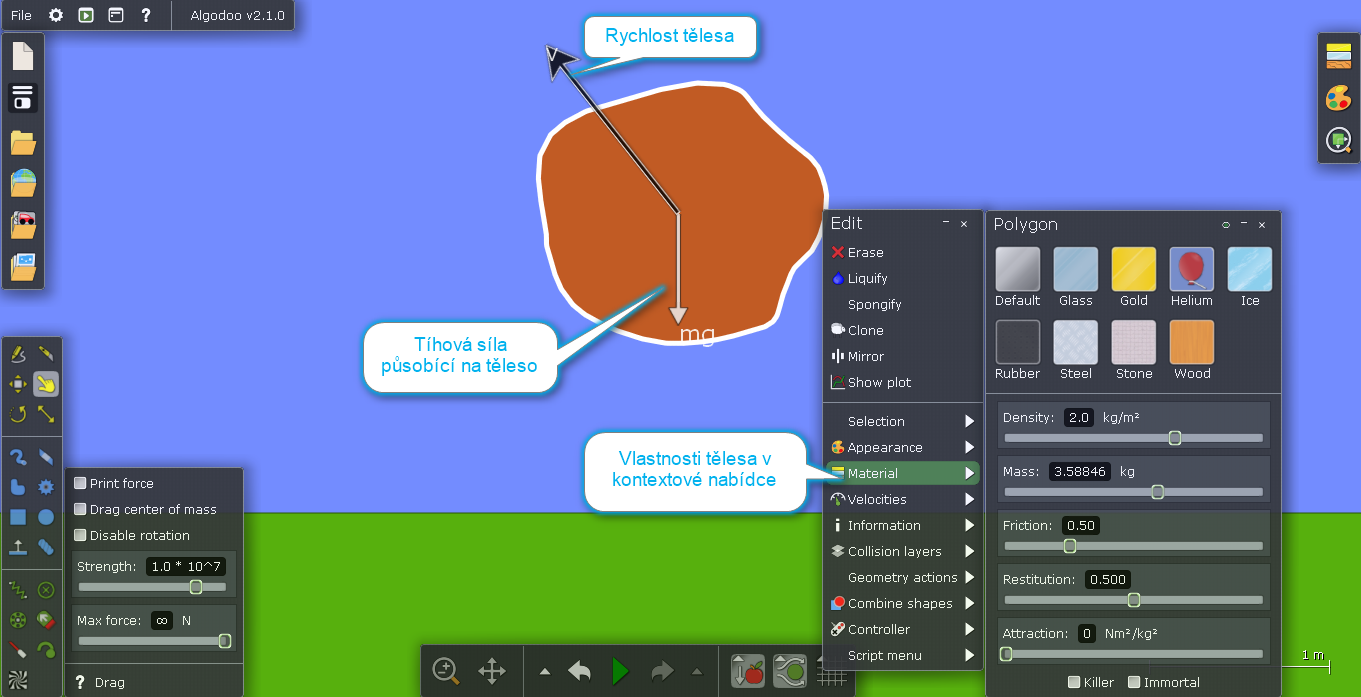Start the simulation with Play button
Screen dimensions: 1361x697
[620, 671]
